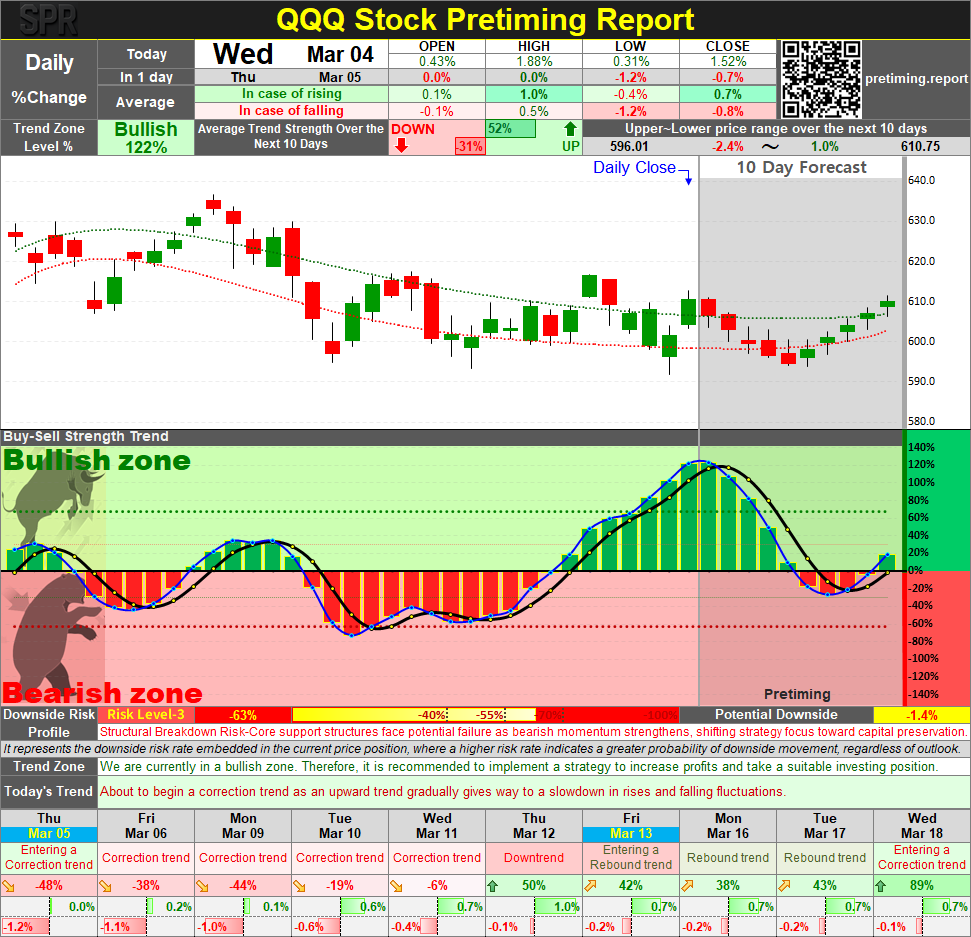Click the Wed Mar 18 column header
This screenshot has height=937, width=971.
(x=921, y=826)
